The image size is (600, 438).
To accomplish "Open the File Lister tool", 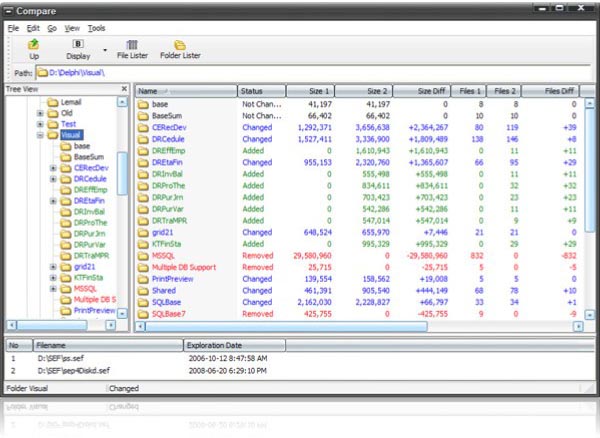I will tap(131, 46).
